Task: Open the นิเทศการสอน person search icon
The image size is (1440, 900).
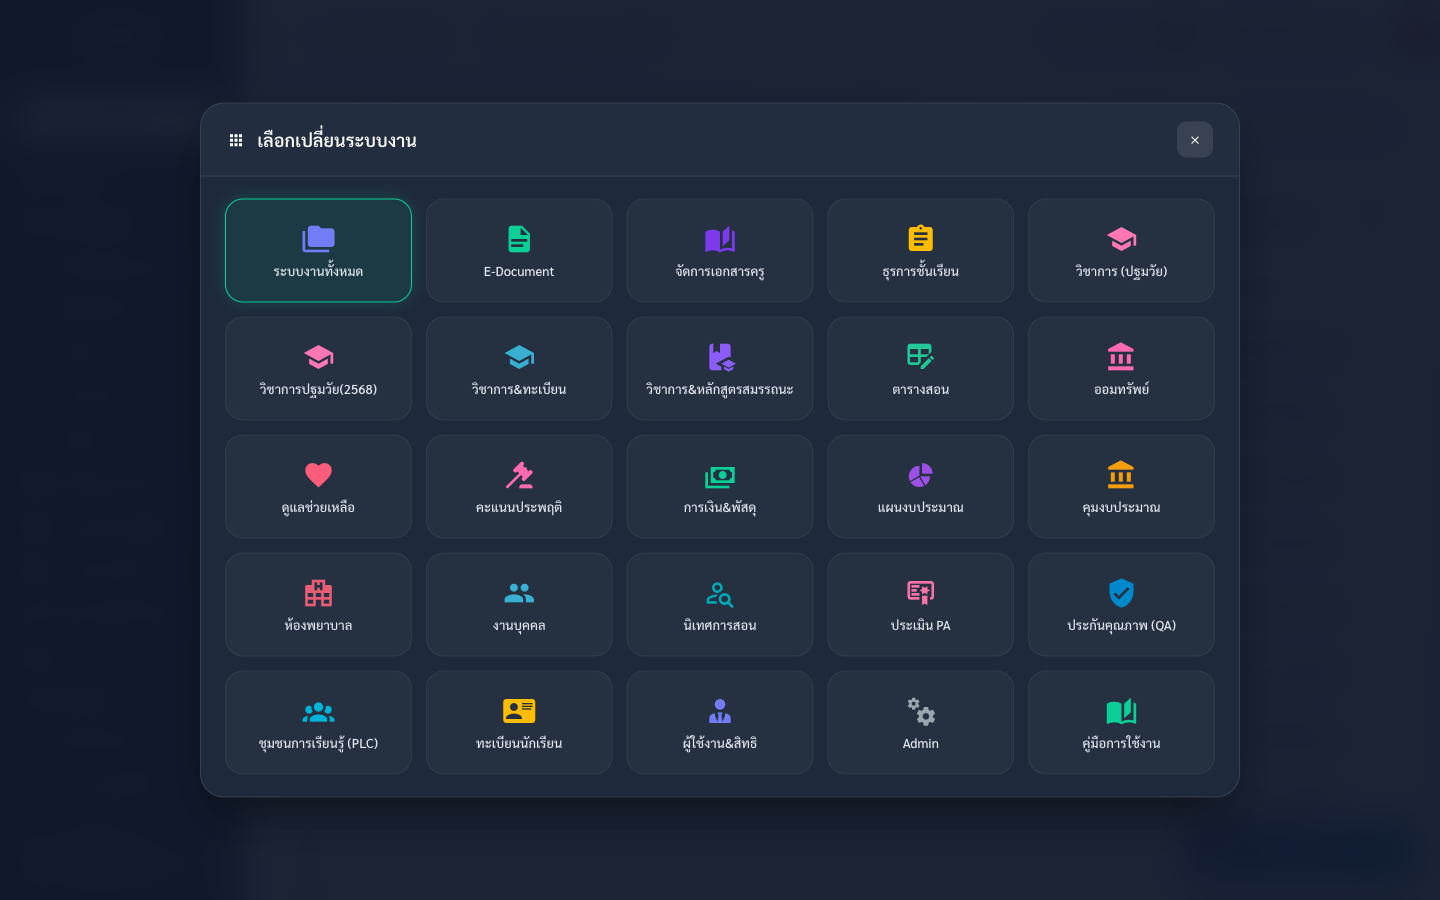Action: tap(720, 594)
